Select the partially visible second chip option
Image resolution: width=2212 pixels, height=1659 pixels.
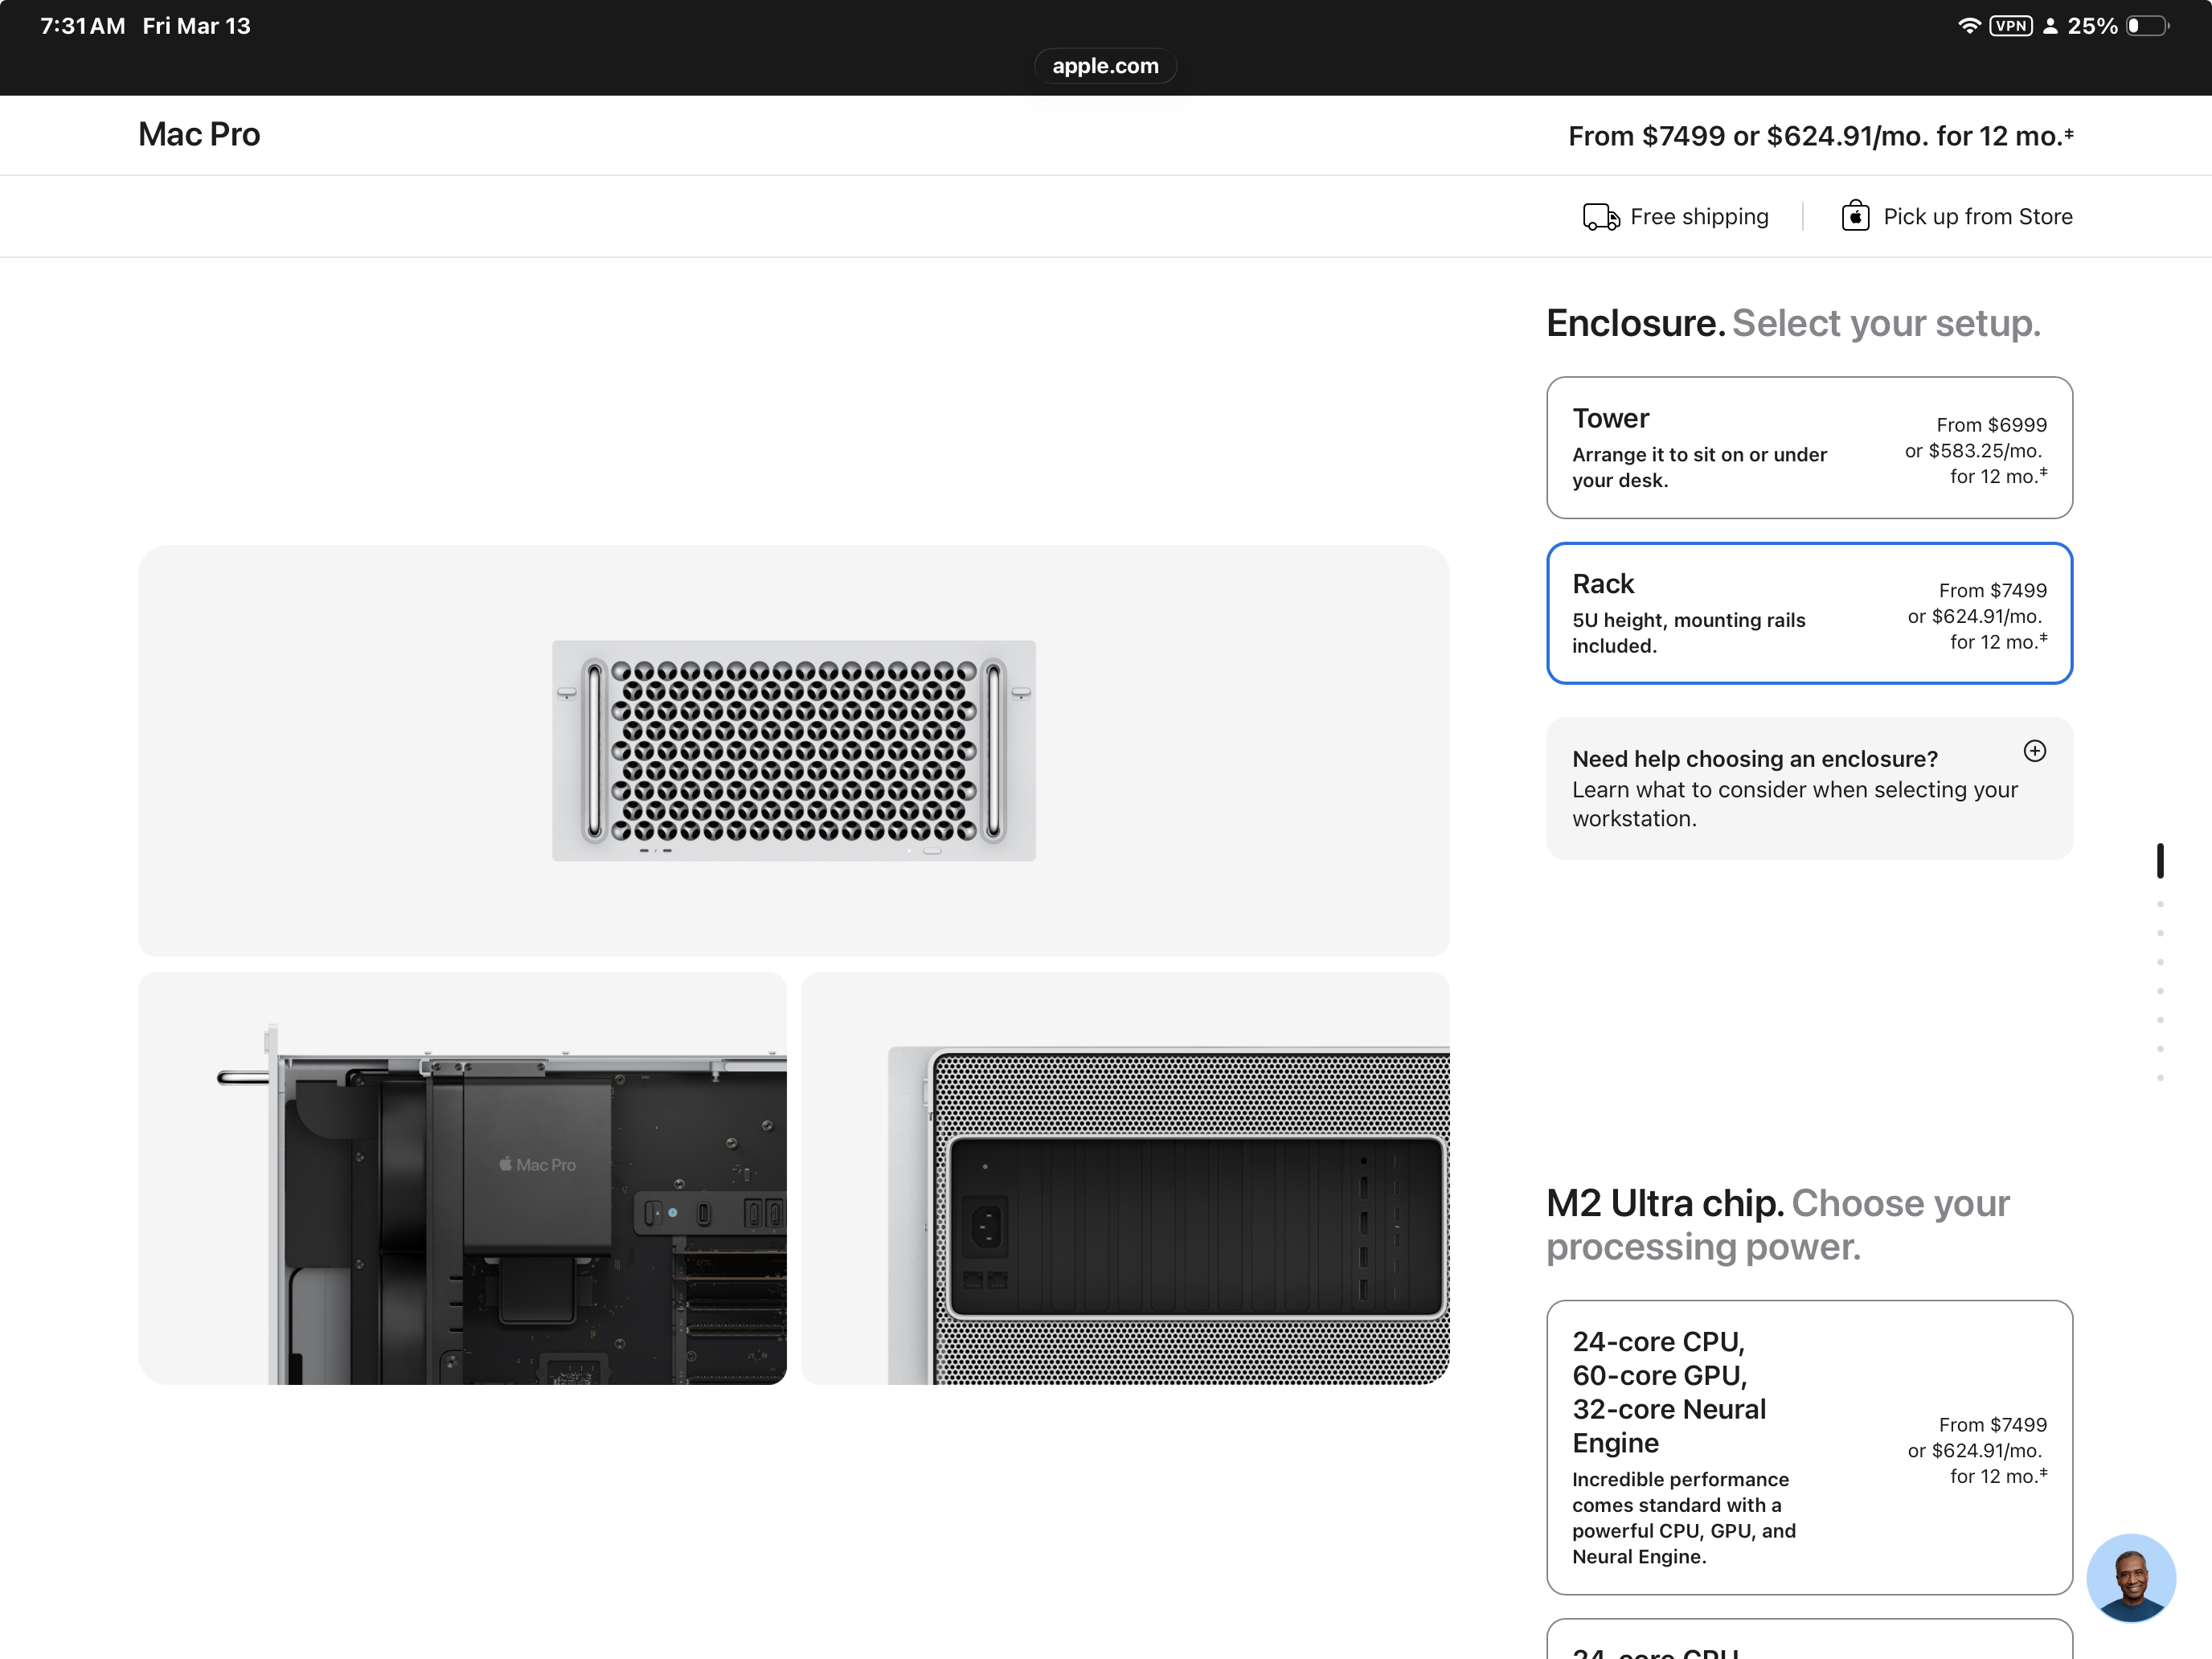[x=1808, y=1641]
